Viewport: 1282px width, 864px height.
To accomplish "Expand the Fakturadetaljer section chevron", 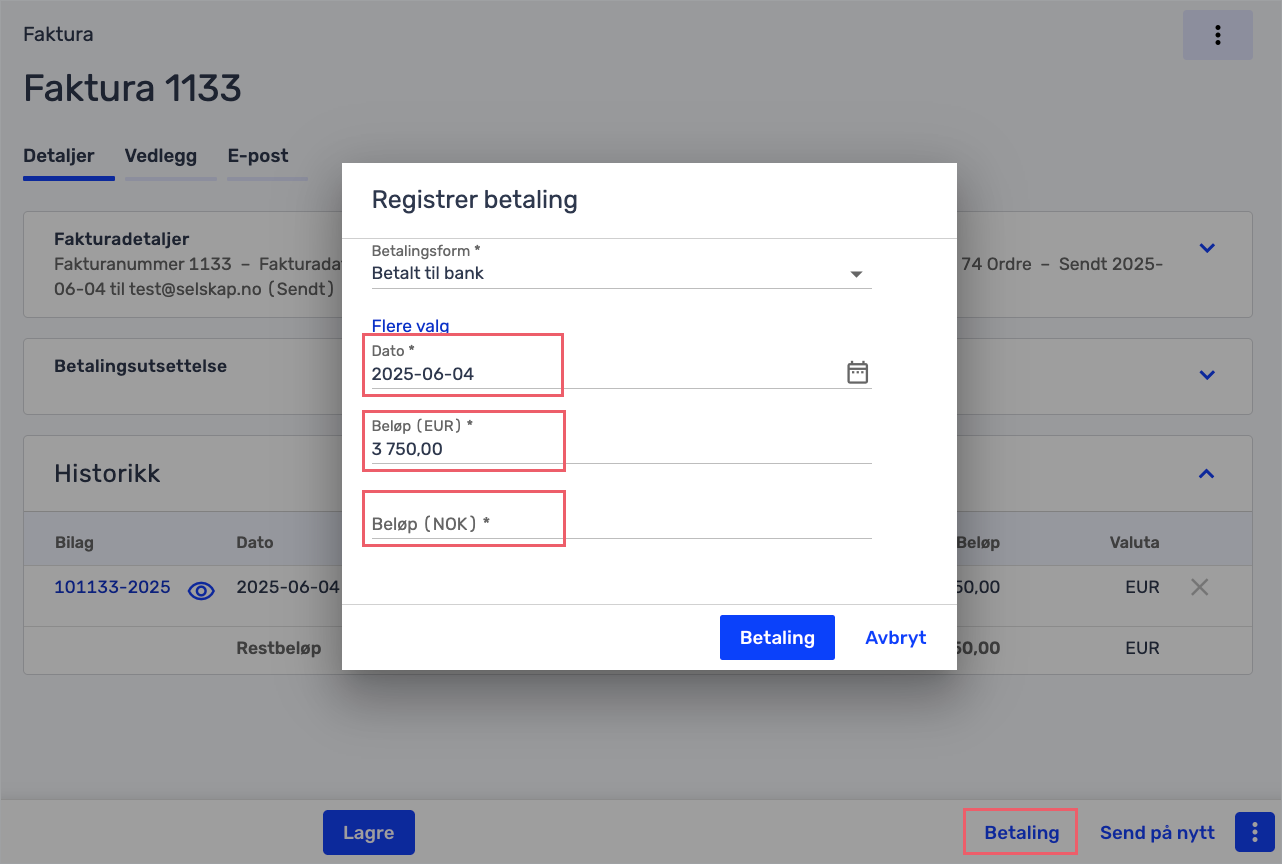I will [1207, 248].
